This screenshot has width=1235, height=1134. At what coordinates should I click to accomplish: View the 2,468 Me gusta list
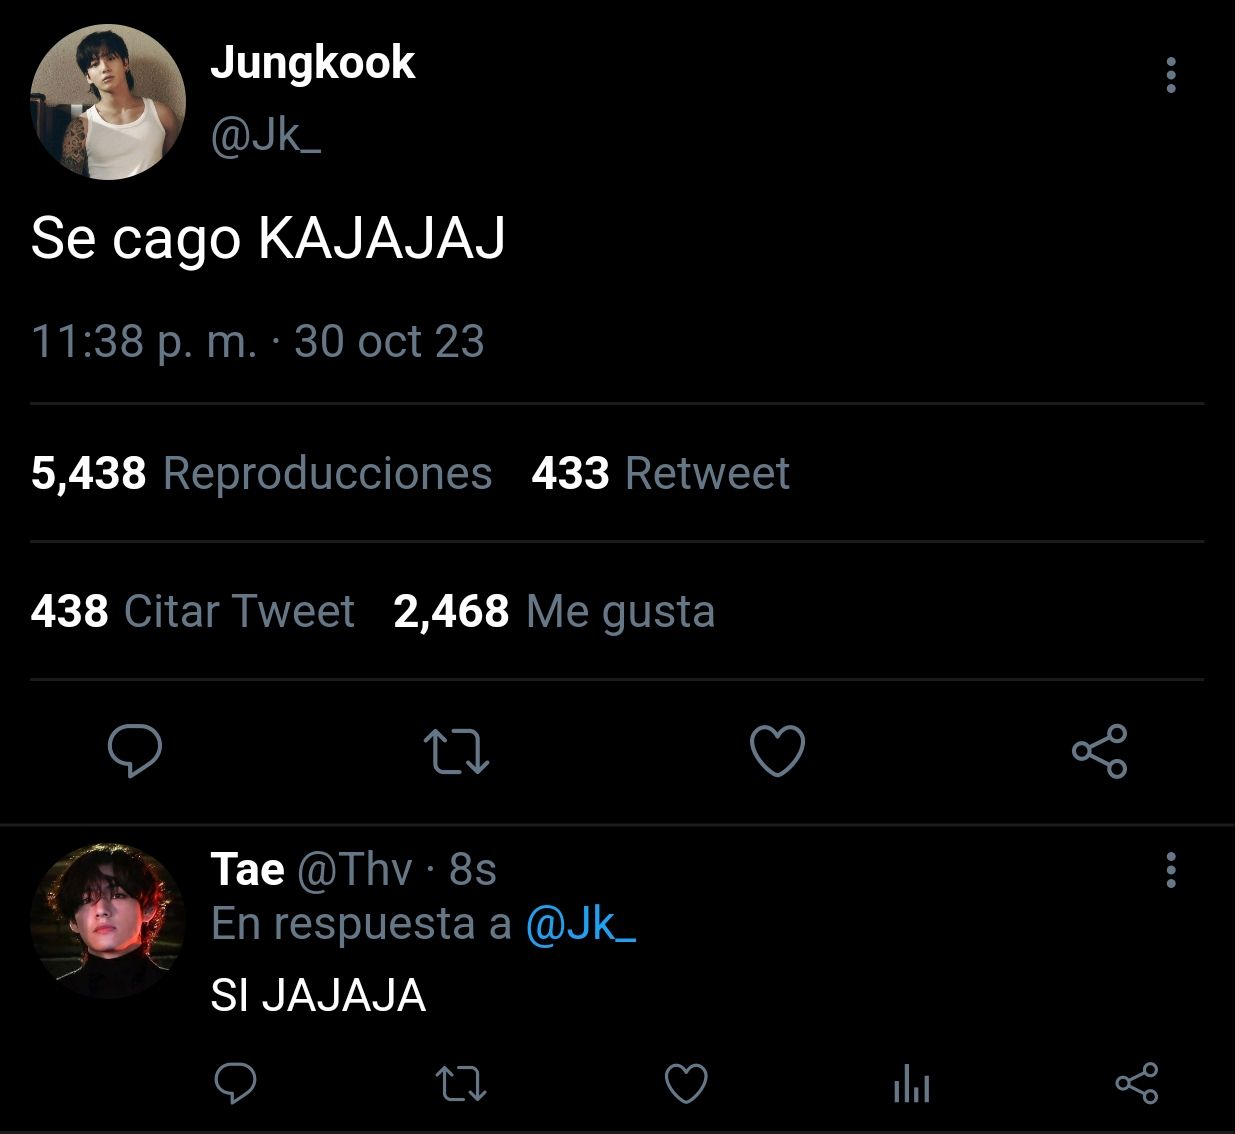pyautogui.click(x=554, y=611)
